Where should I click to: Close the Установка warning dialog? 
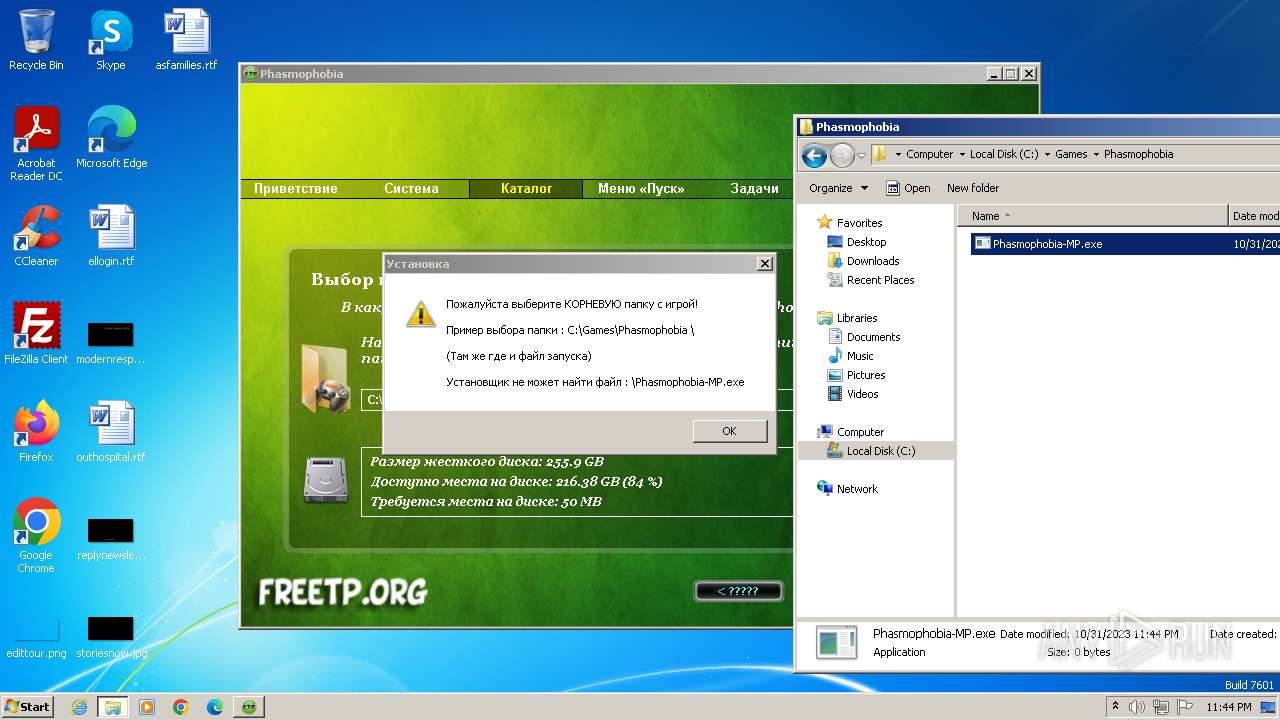click(764, 264)
